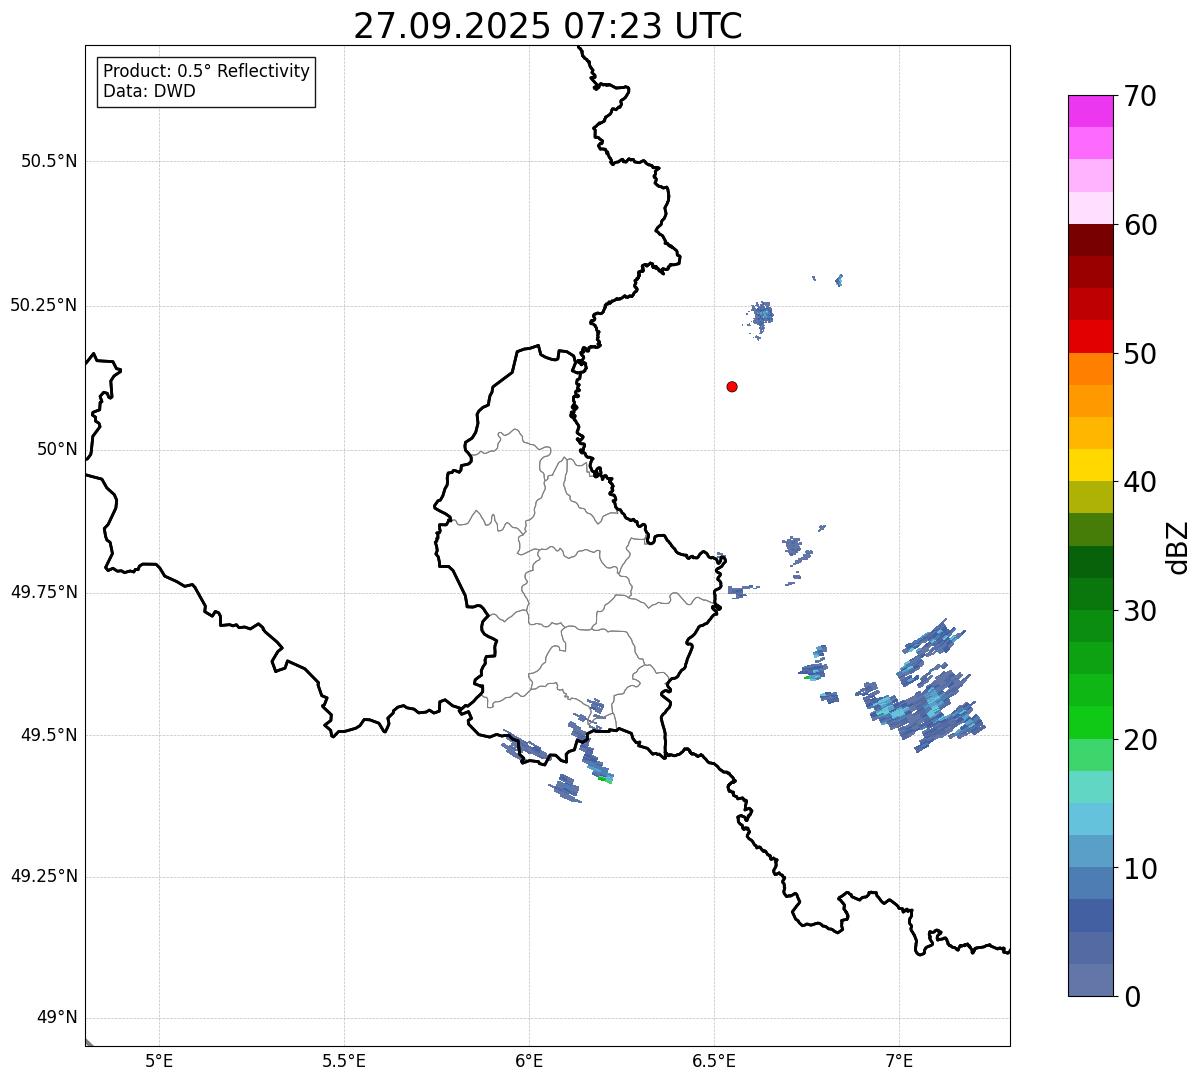The image size is (1202, 1081).
Task: Click the "10" colorbar tick value
Action: (x=1141, y=869)
